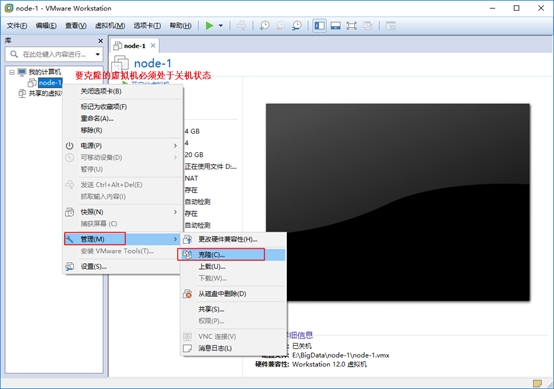554x389 pixels.
Task: Choose 更改硬件兼容性(H)... in submenu
Action: (233, 239)
